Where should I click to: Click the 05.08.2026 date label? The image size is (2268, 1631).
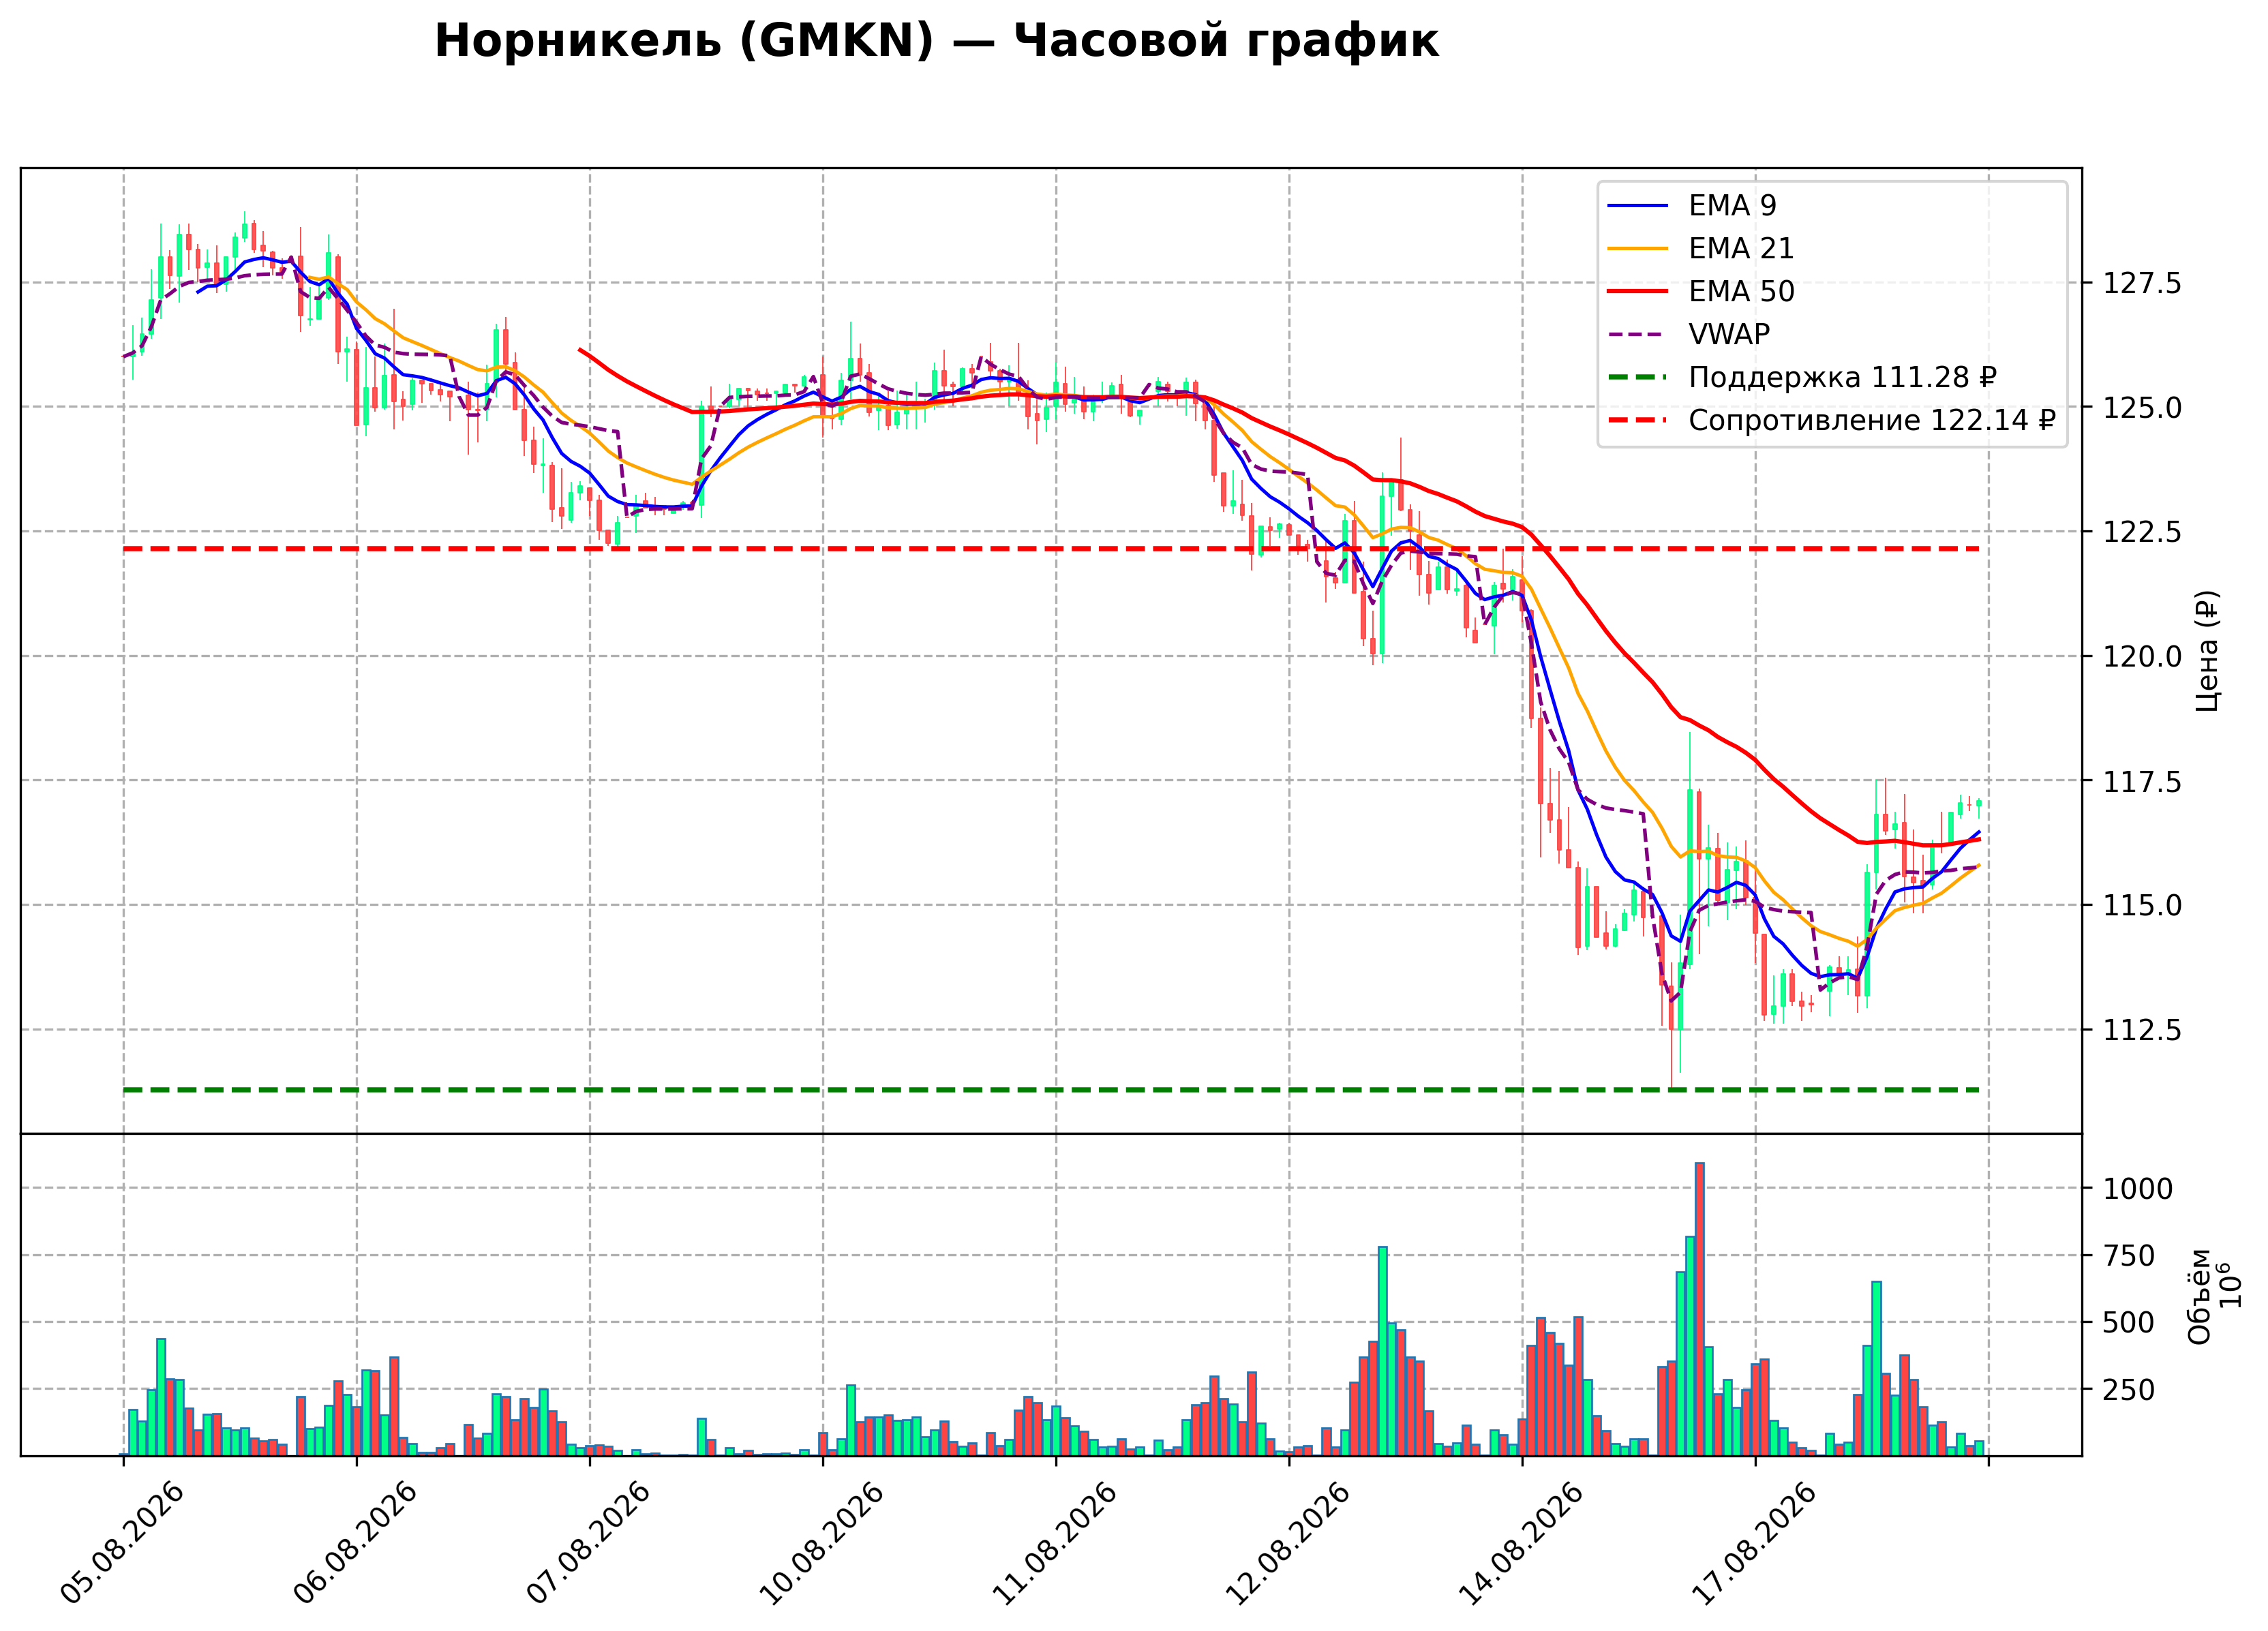click(x=122, y=1543)
